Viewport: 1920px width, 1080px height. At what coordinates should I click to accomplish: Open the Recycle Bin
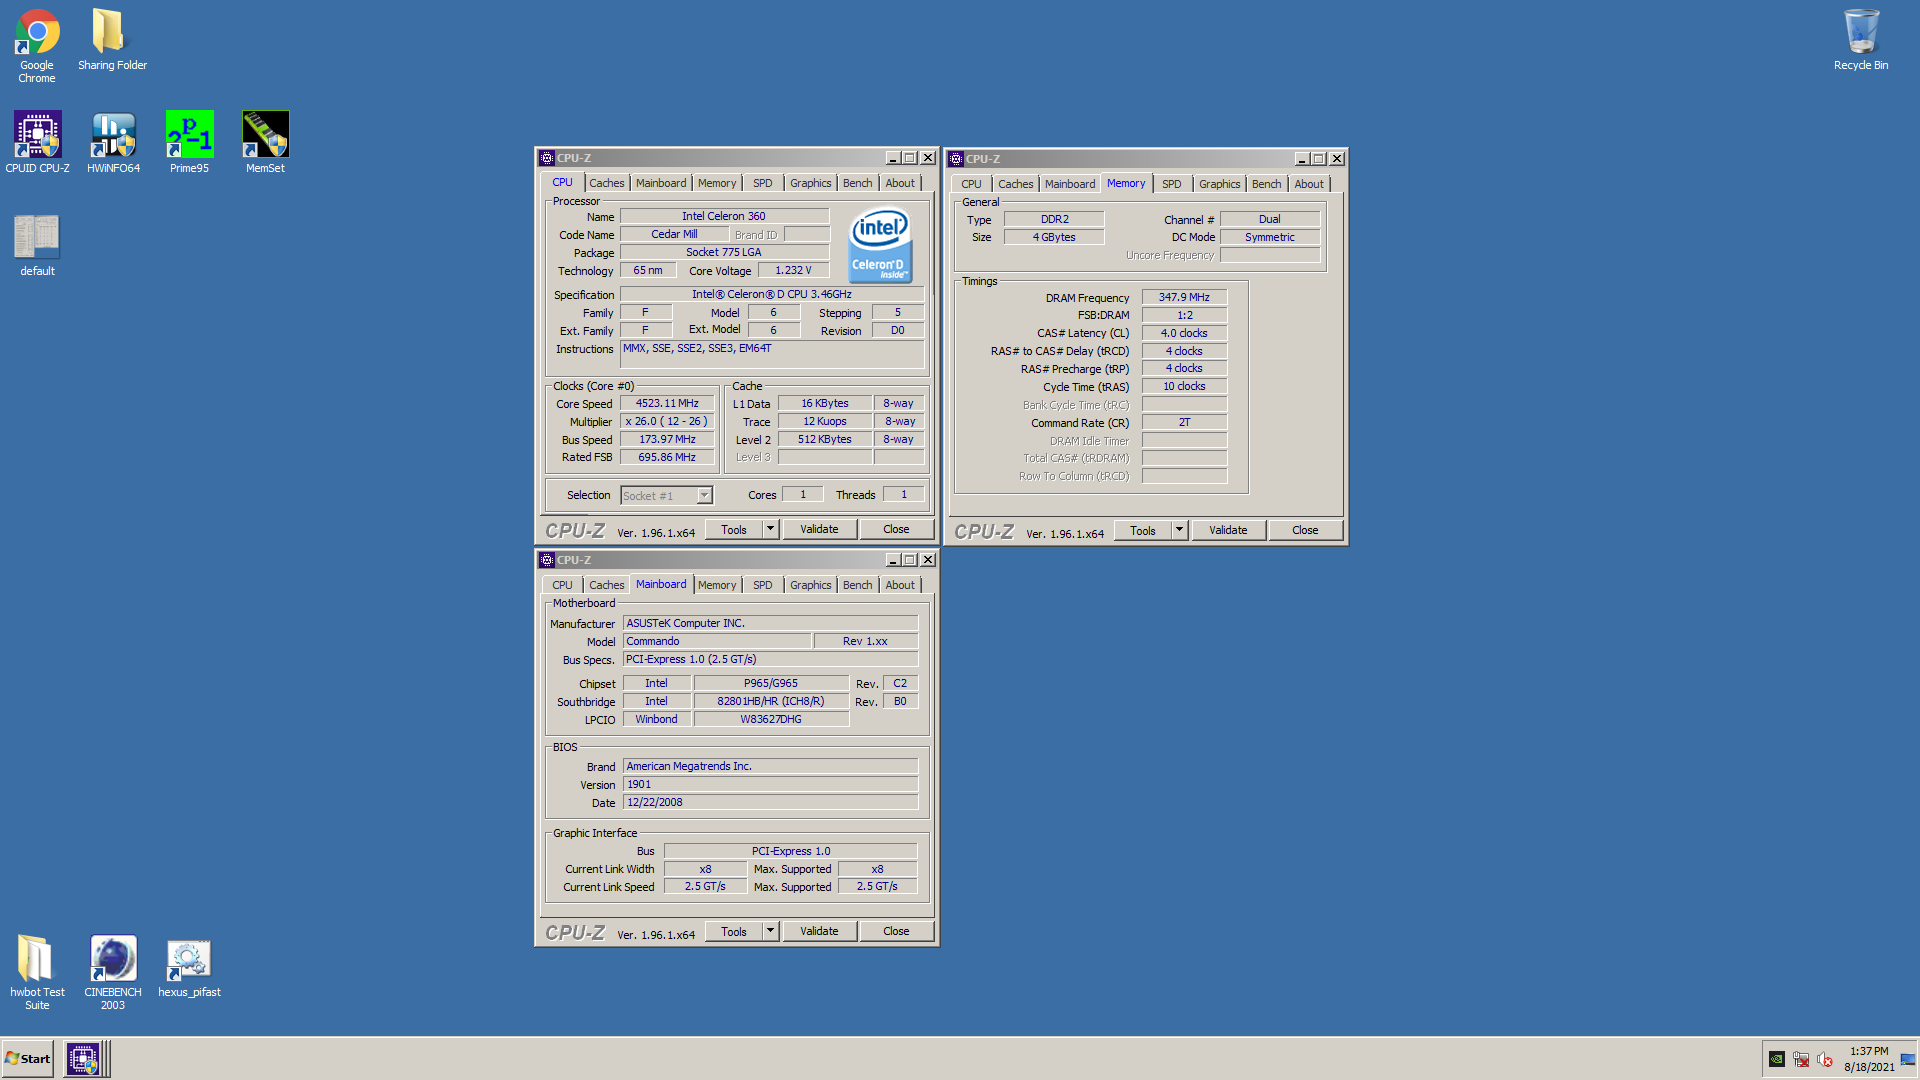(1861, 40)
